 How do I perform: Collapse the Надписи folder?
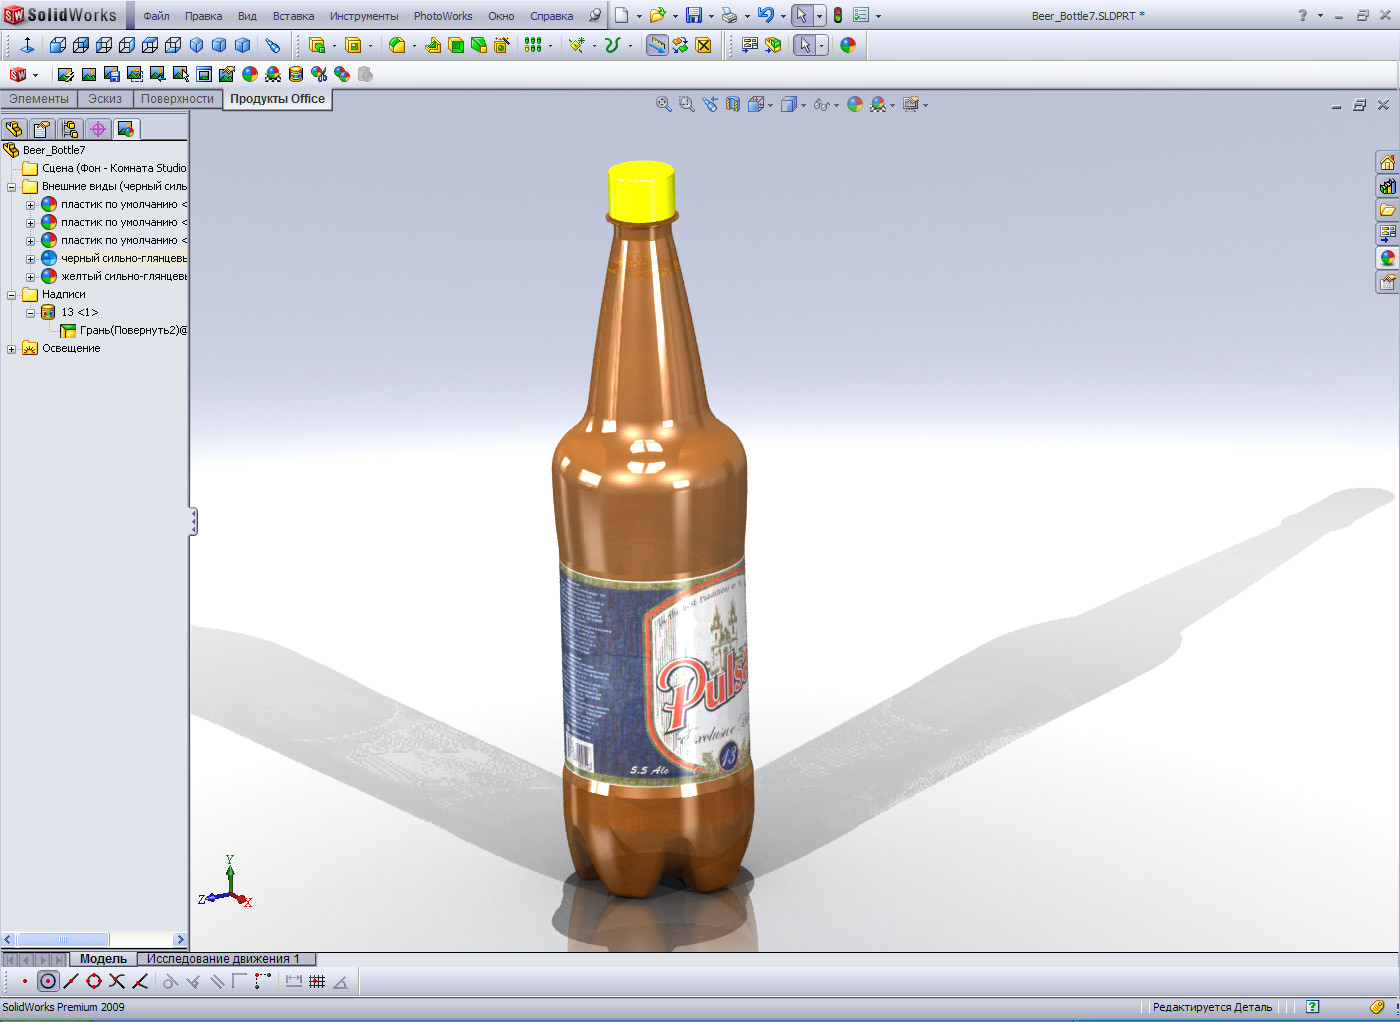12,295
